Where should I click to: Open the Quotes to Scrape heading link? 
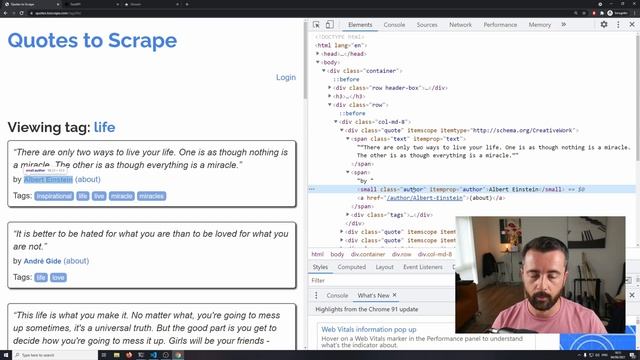(x=92, y=40)
